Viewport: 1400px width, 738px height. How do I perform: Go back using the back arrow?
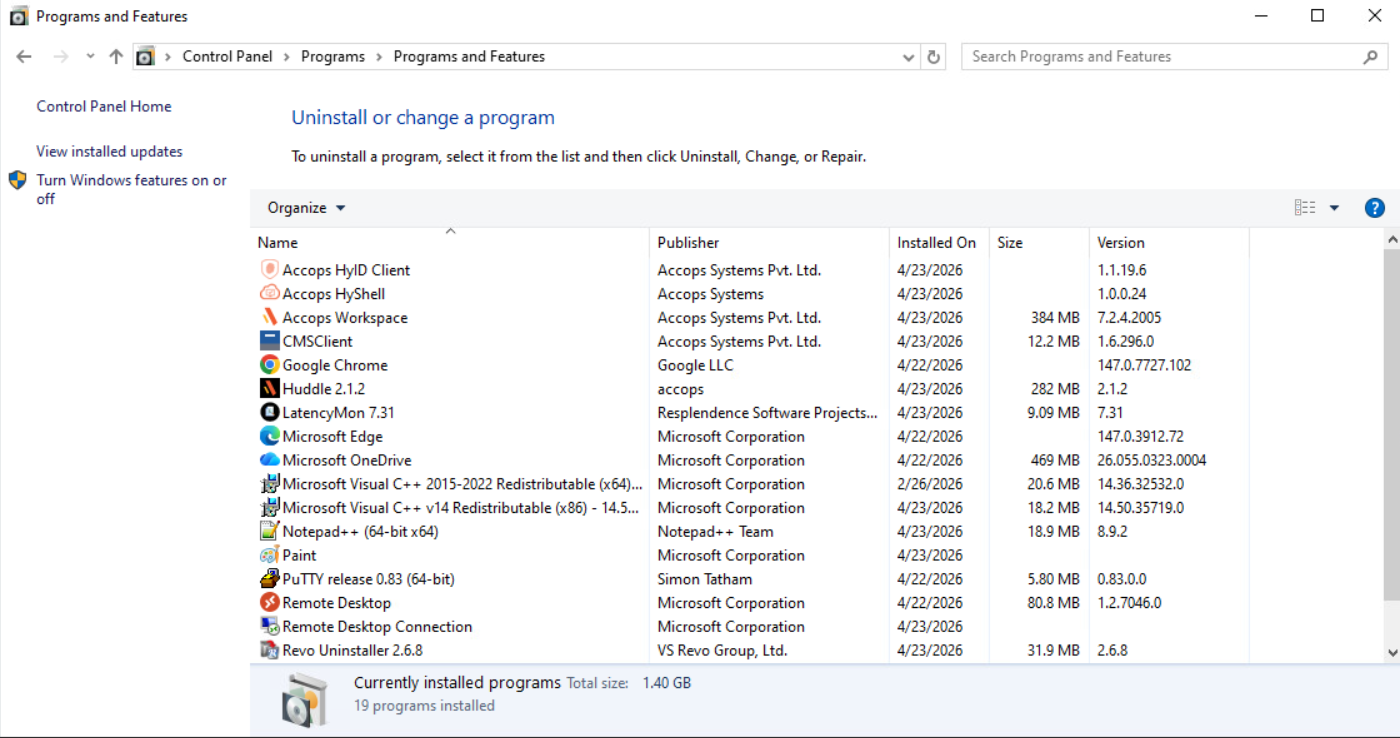coord(24,57)
